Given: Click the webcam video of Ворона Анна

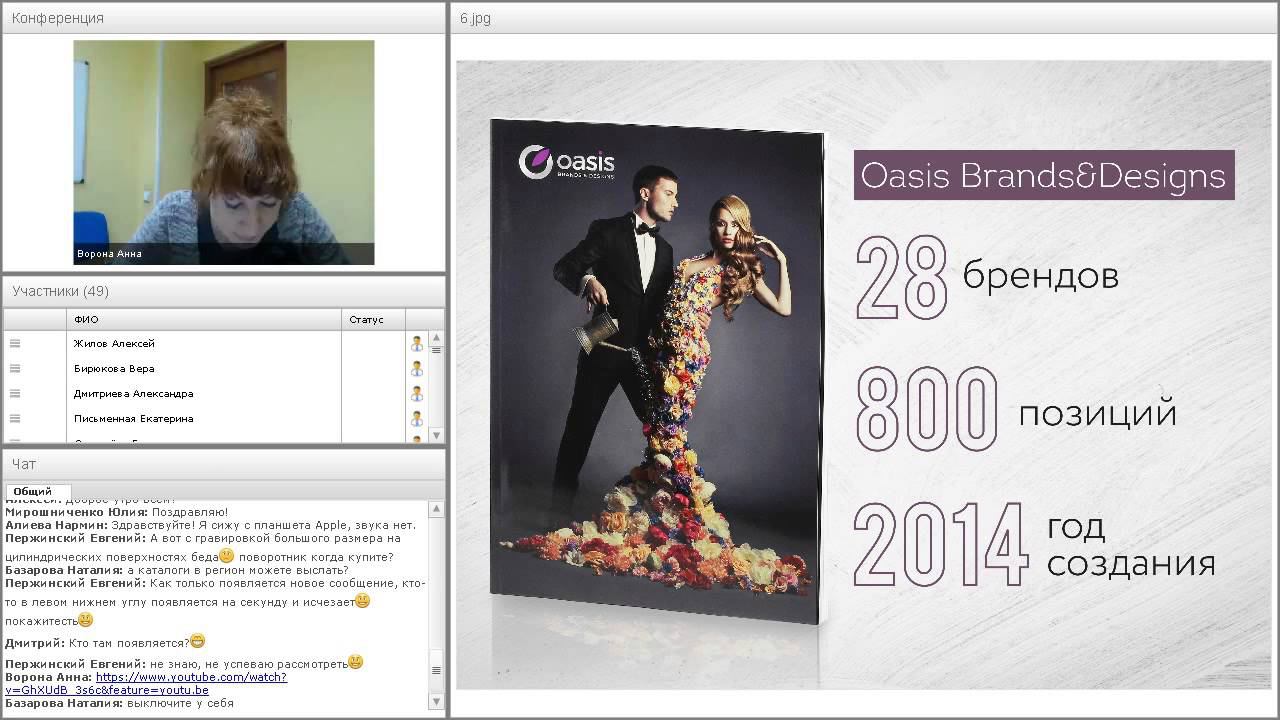Looking at the screenshot, I should click(224, 152).
